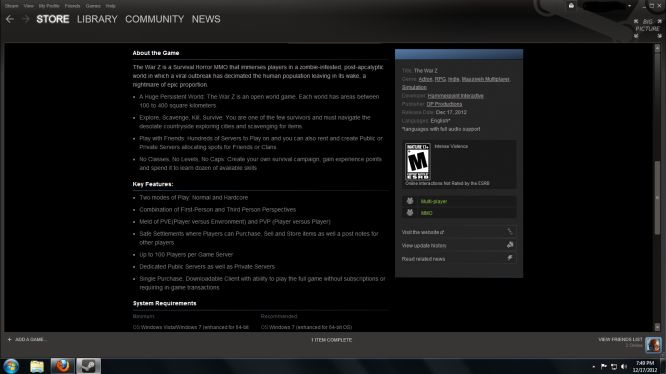Click the Up to 100 Players per Game Server line
Screen dimensions: 666x374
186,255
